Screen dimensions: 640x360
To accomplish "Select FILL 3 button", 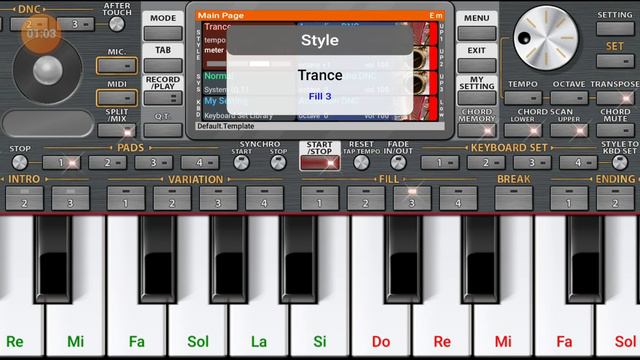I will [x=412, y=198].
